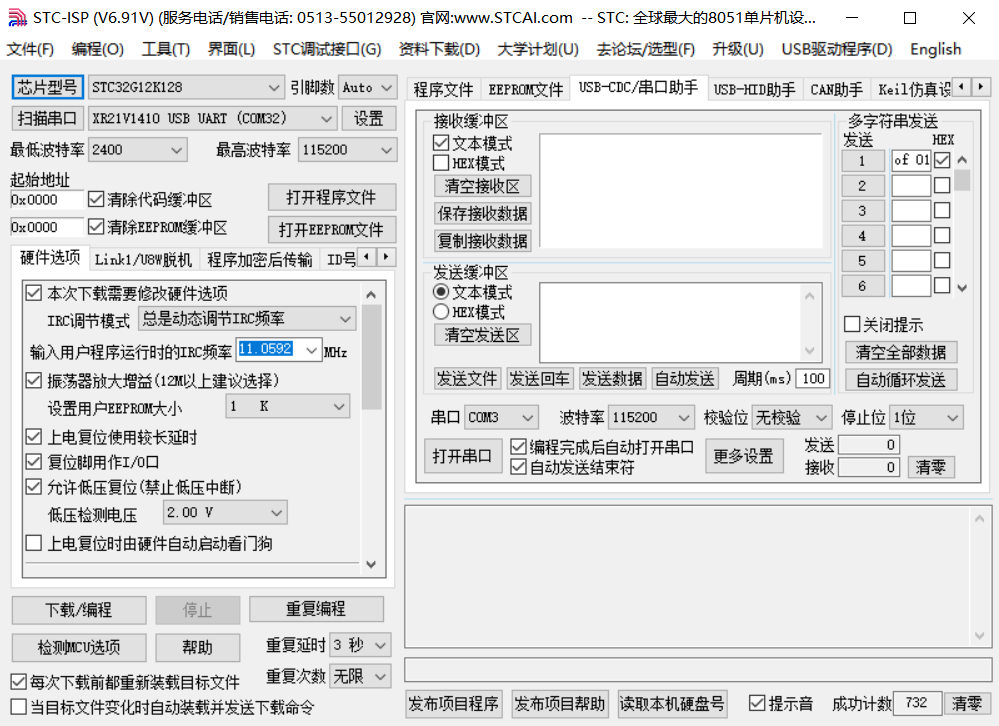Toggle 清除EEPROM缓冲区 checkbox
This screenshot has height=726, width=999.
click(x=96, y=227)
